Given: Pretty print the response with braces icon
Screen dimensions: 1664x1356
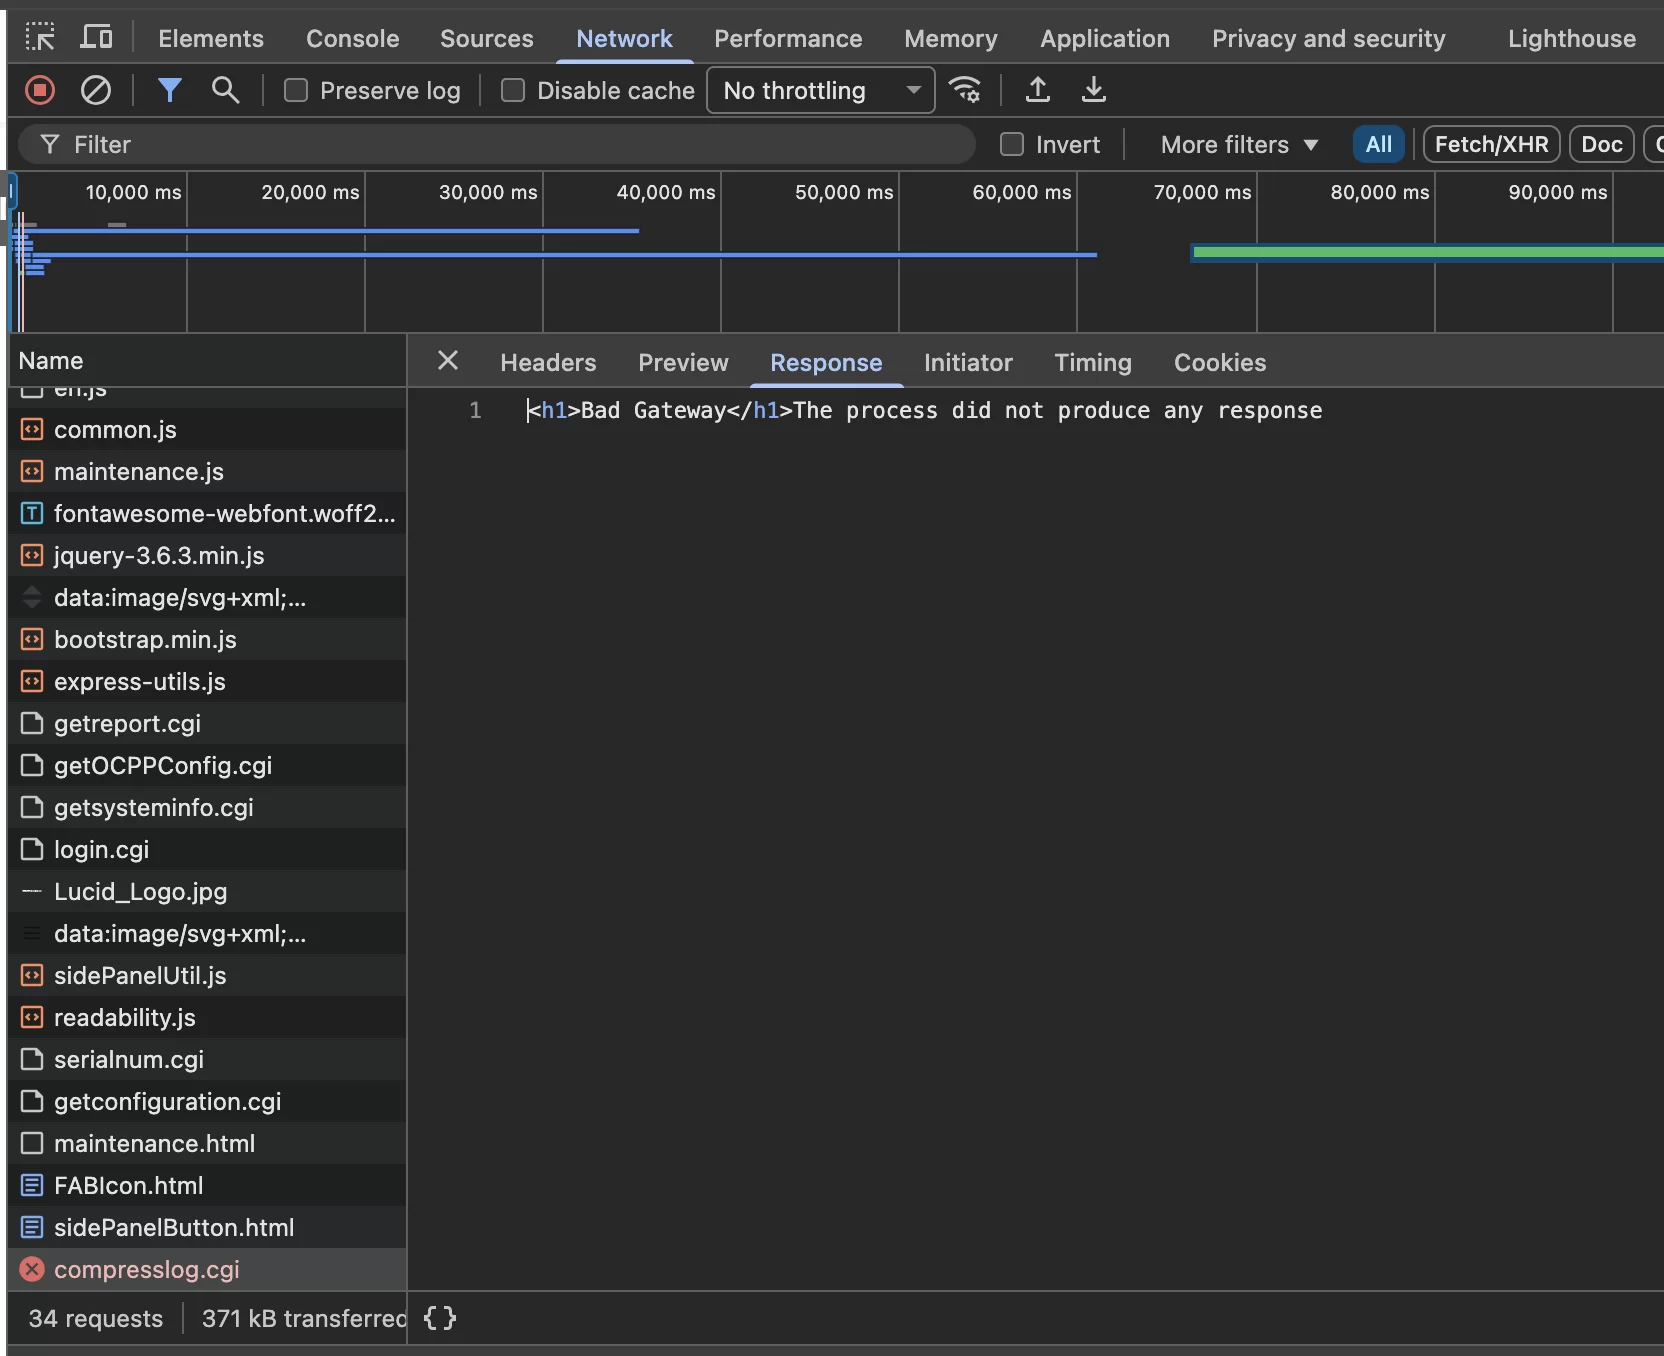Looking at the screenshot, I should pos(440,1318).
